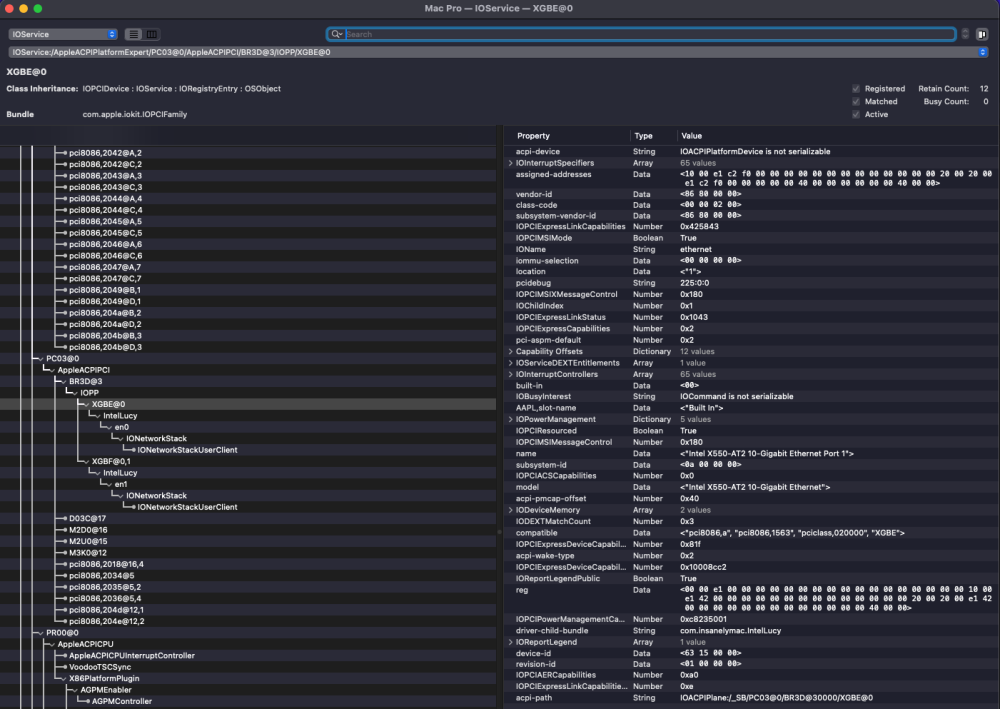
Task: Toggle the Matched checkbox
Action: tap(856, 101)
